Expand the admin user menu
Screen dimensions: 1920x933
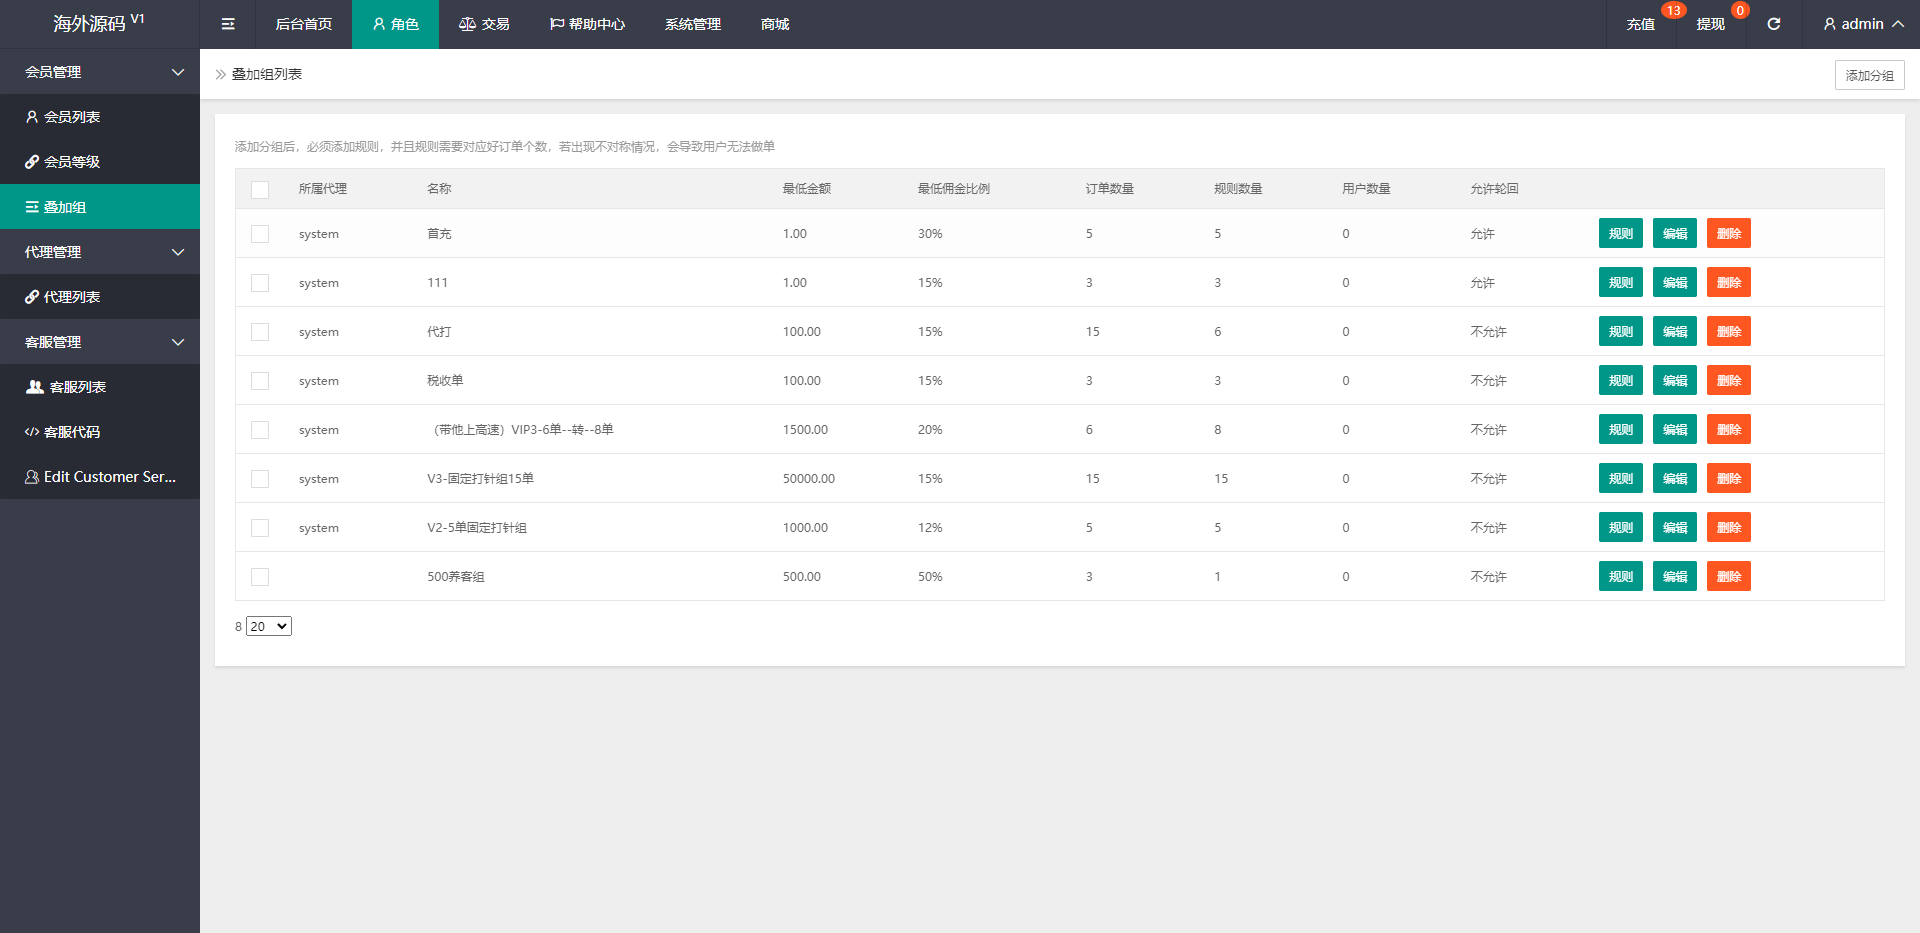click(1862, 24)
